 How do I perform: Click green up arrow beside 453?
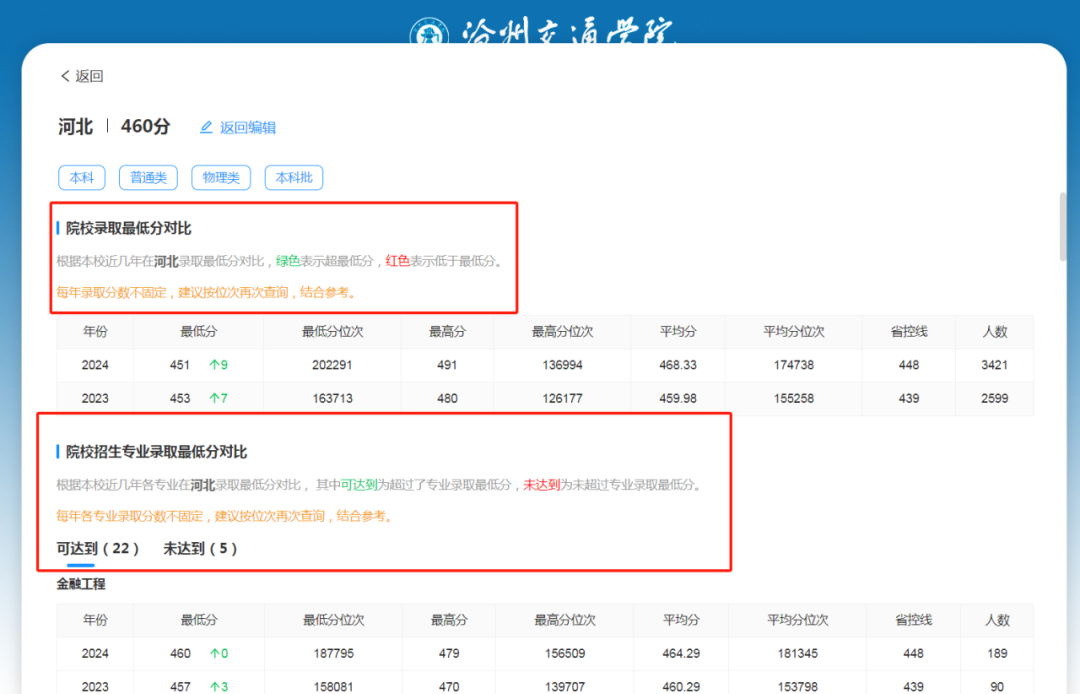click(213, 398)
